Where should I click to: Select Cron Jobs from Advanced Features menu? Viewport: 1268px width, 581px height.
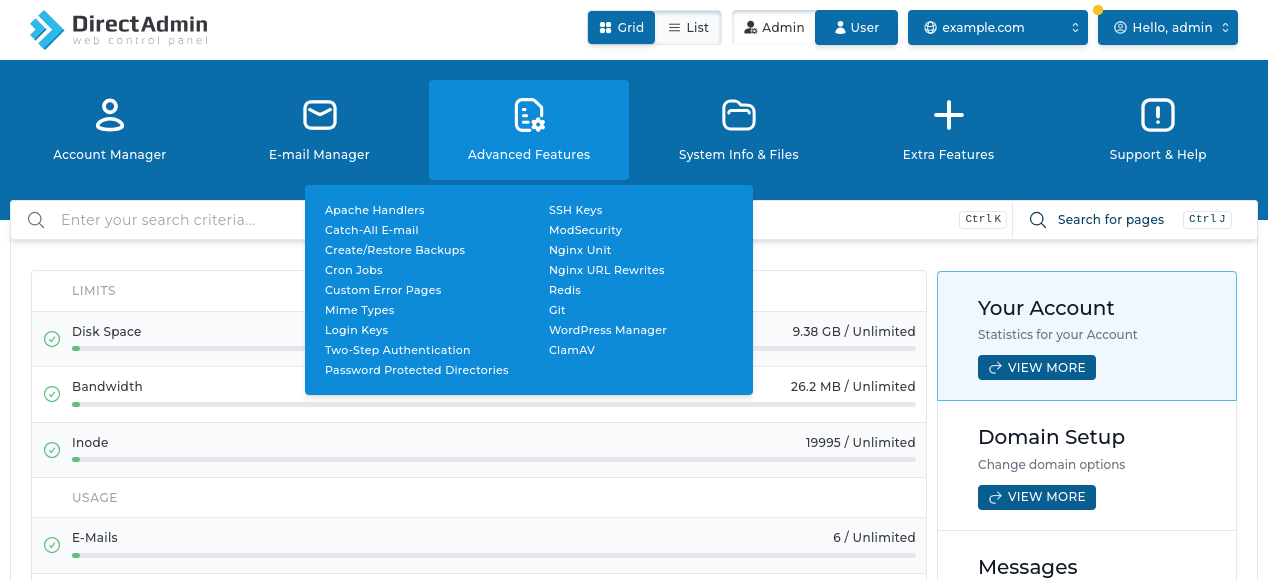[354, 270]
